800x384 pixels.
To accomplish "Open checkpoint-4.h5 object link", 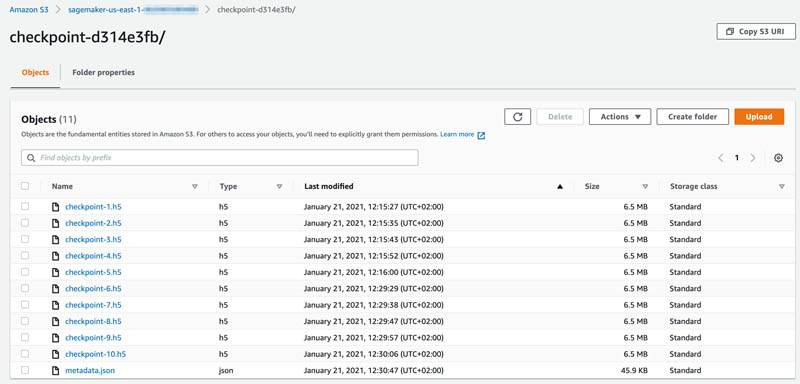I will (93, 256).
